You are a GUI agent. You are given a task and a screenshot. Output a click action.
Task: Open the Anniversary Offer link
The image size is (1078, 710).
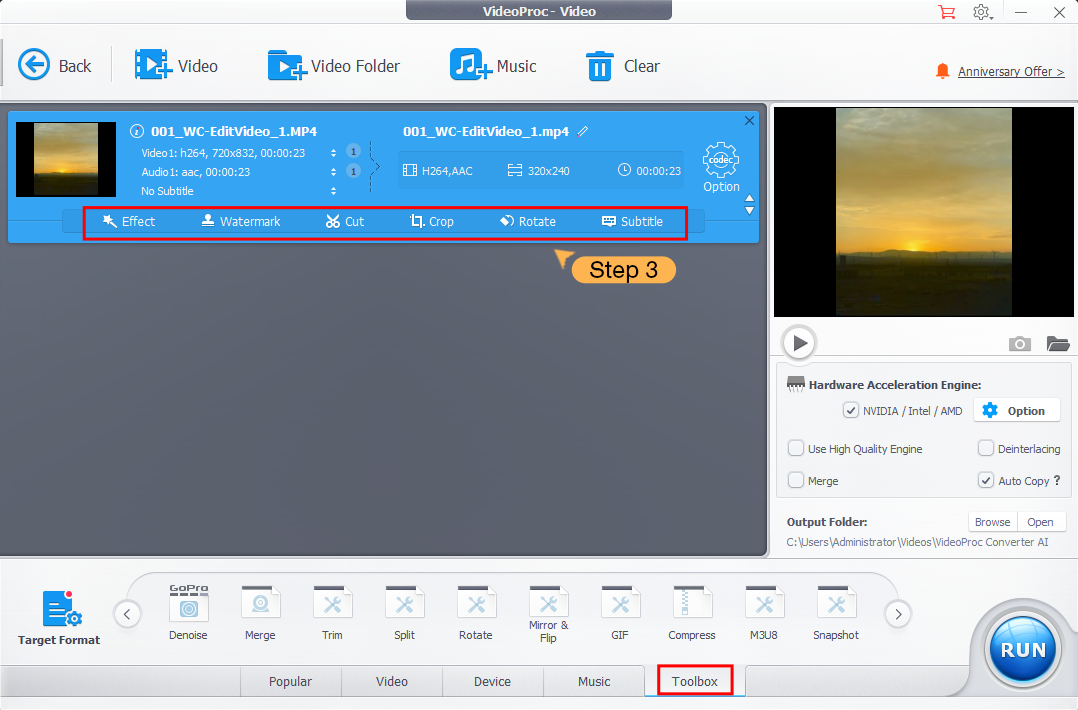[x=1011, y=71]
